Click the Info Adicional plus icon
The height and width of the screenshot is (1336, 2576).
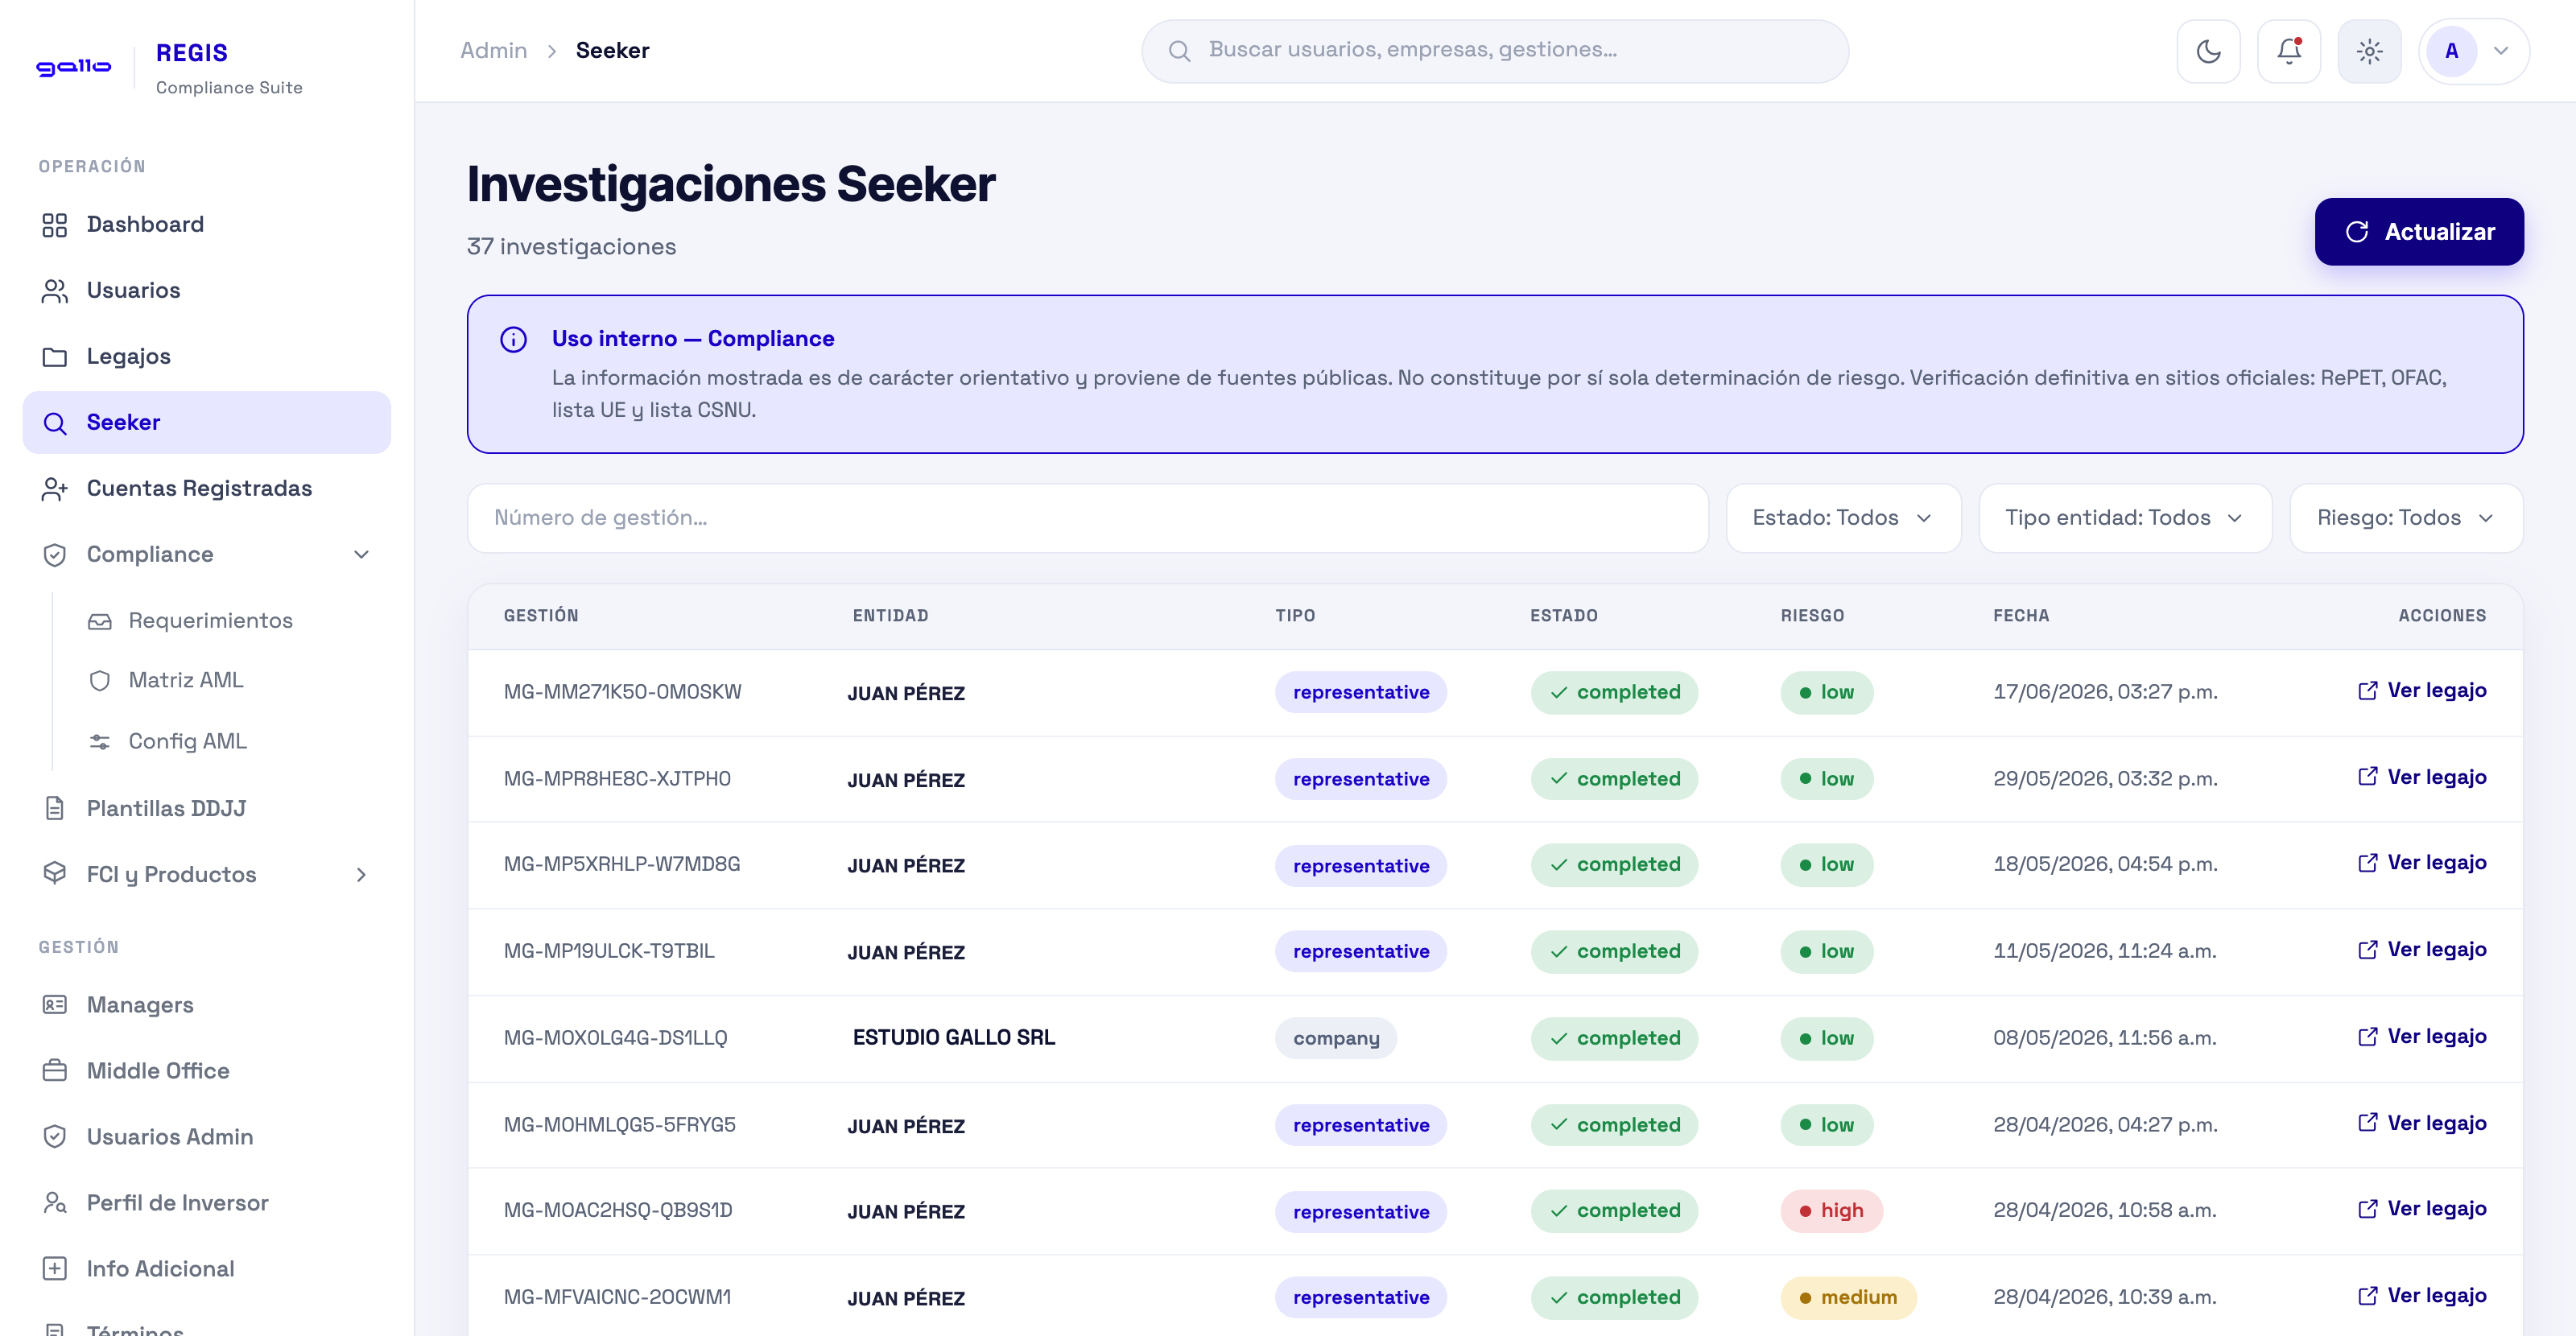pos(55,1269)
